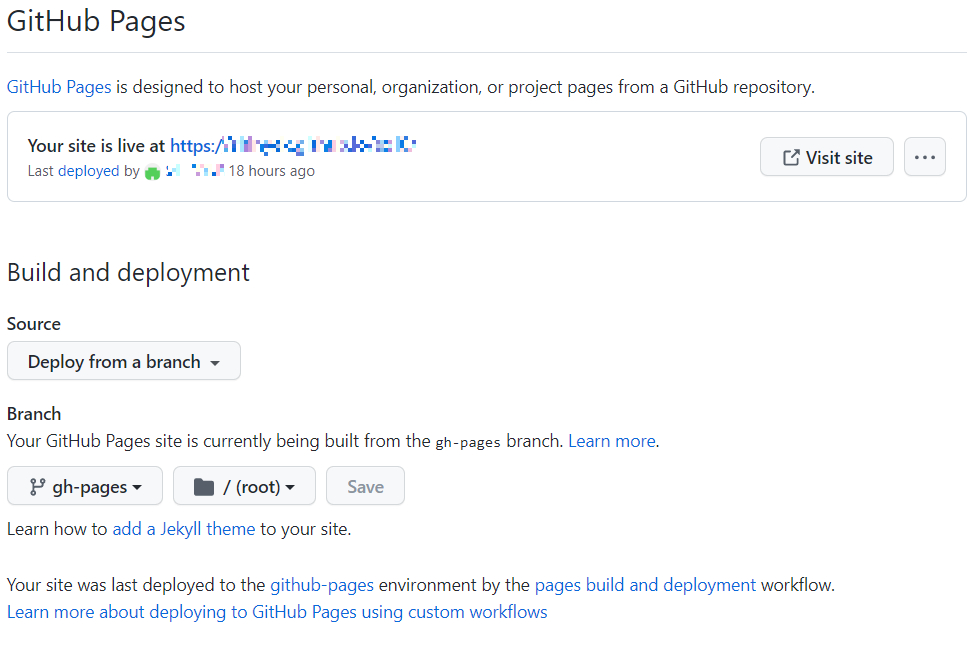Open the three-dots more options menu

pos(924,157)
